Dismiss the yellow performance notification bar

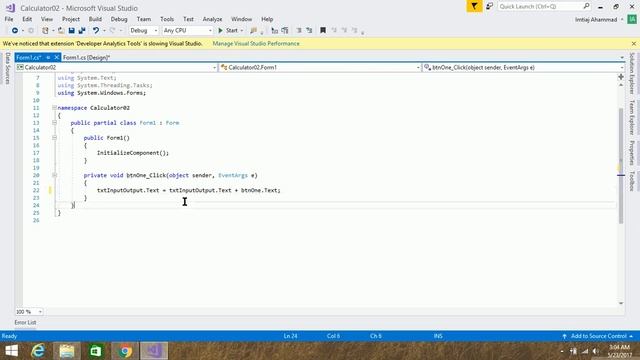point(633,43)
